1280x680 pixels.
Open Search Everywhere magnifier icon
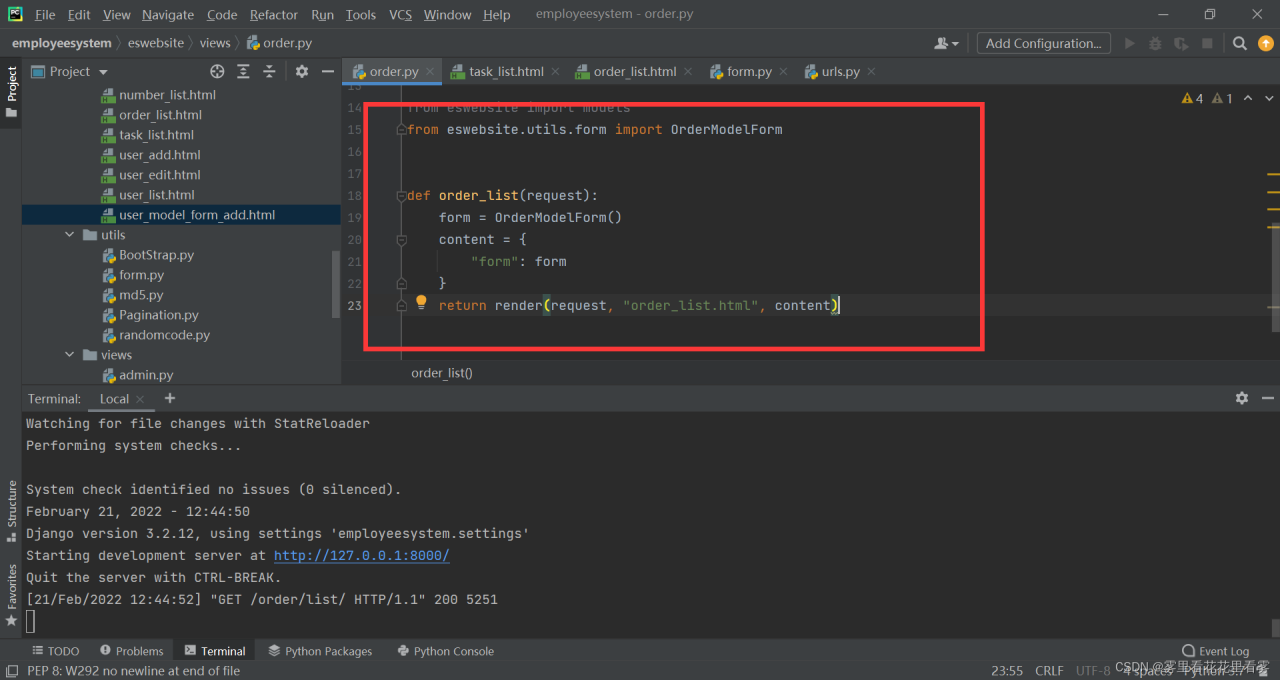[x=1239, y=43]
